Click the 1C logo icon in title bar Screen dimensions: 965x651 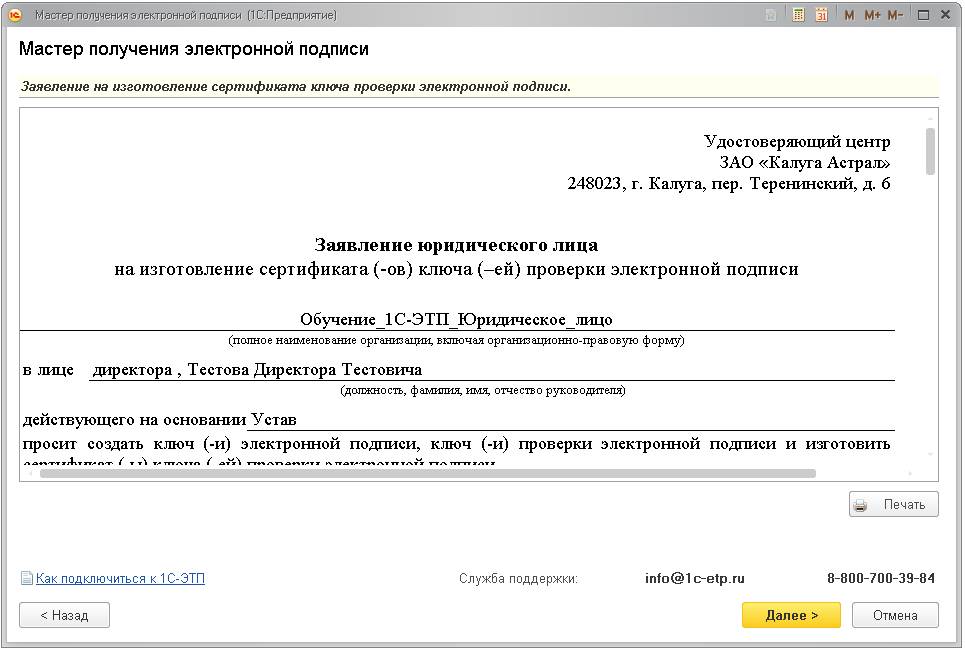pos(15,15)
